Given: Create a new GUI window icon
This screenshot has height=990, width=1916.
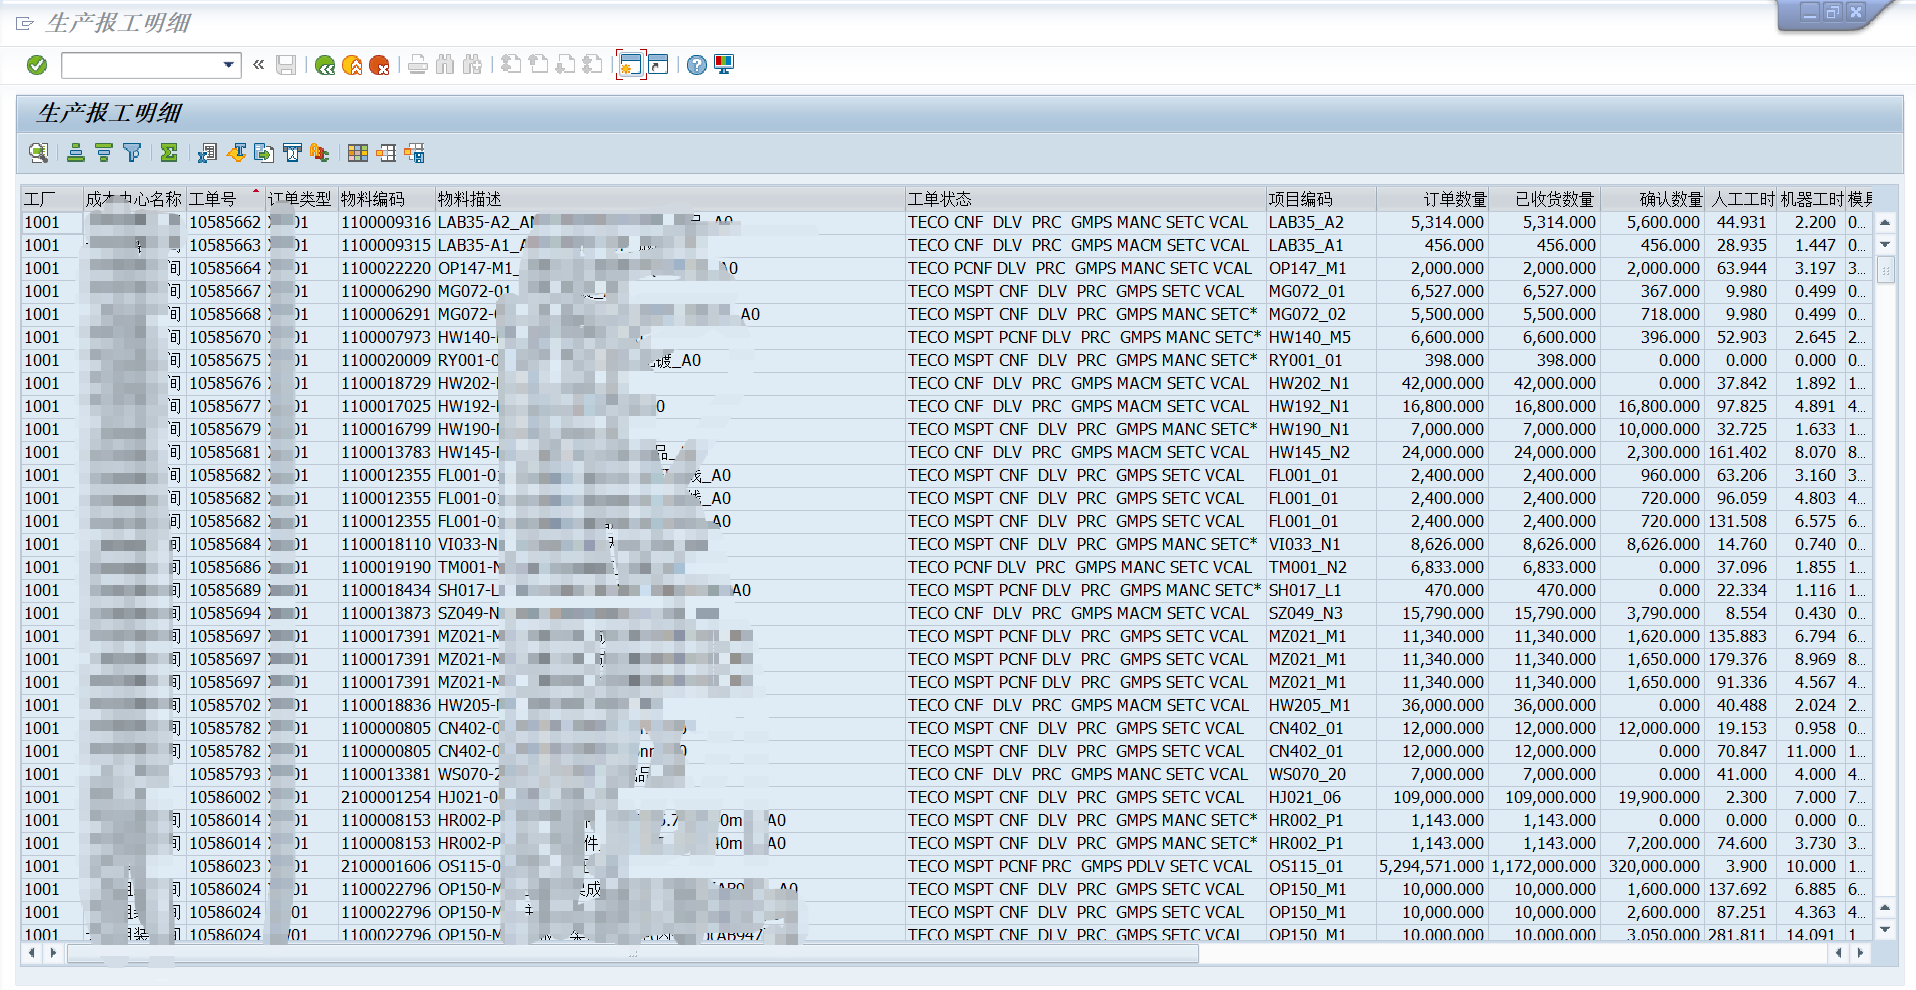Looking at the screenshot, I should tap(630, 65).
